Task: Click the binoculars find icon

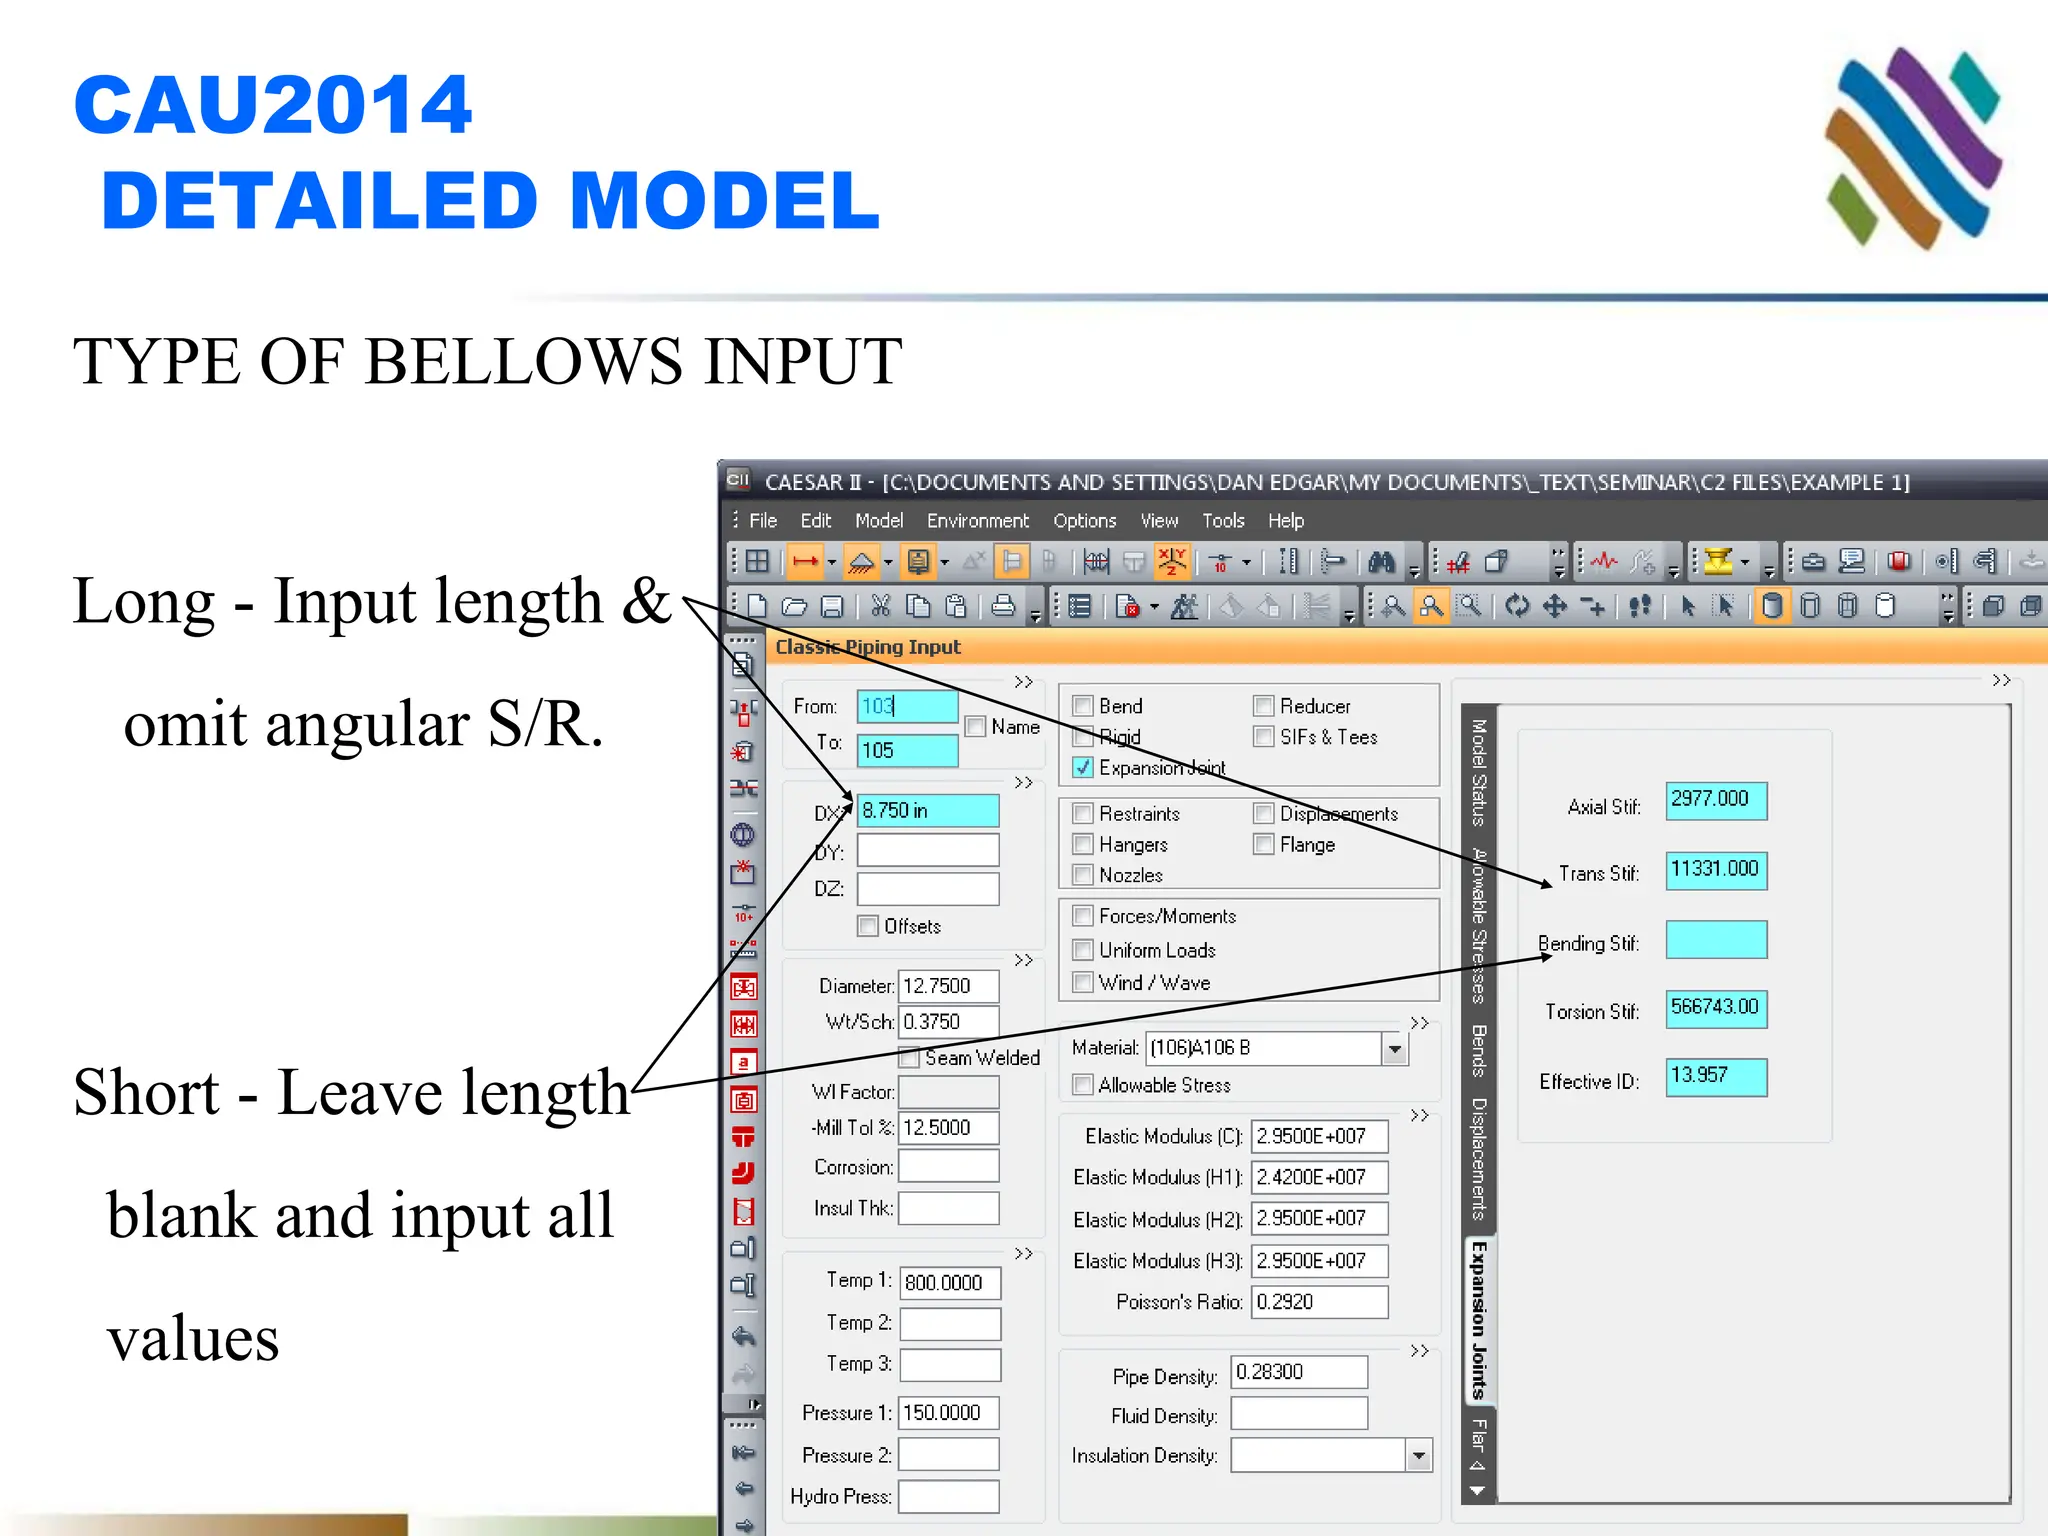Action: (1381, 562)
